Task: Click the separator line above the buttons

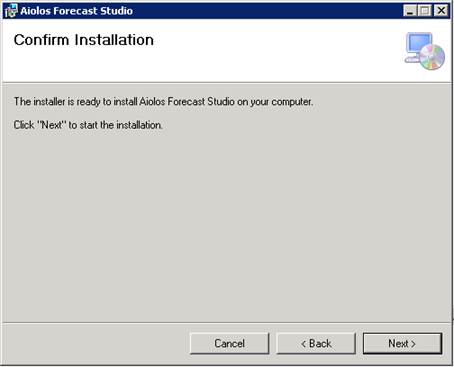Action: pos(227,323)
